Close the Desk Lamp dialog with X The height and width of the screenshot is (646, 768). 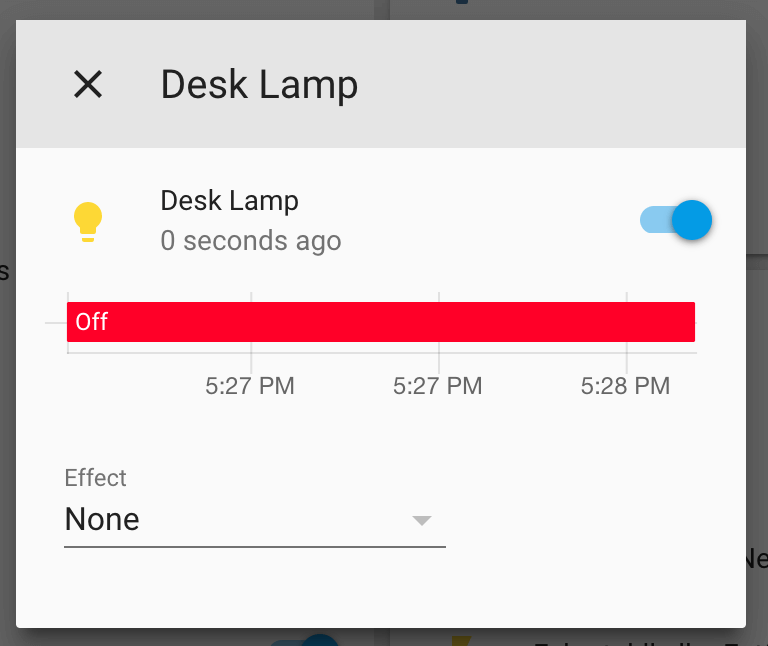click(x=88, y=84)
